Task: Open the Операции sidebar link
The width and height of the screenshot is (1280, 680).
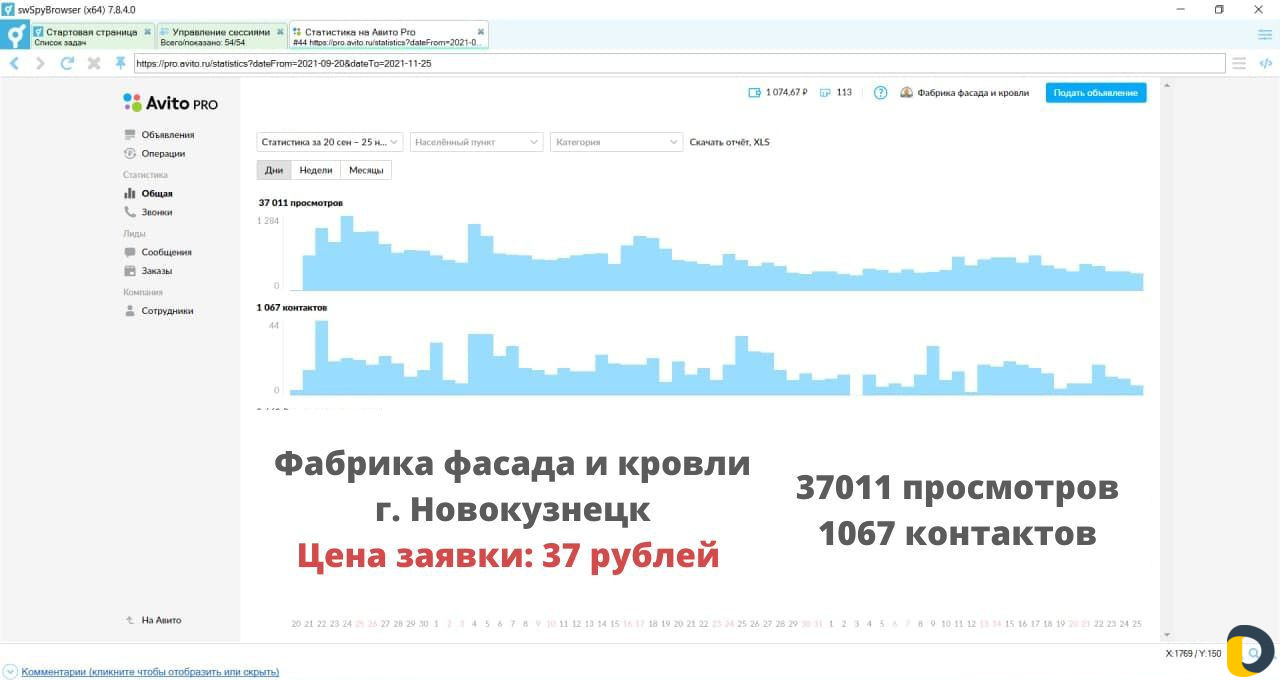Action: point(163,154)
